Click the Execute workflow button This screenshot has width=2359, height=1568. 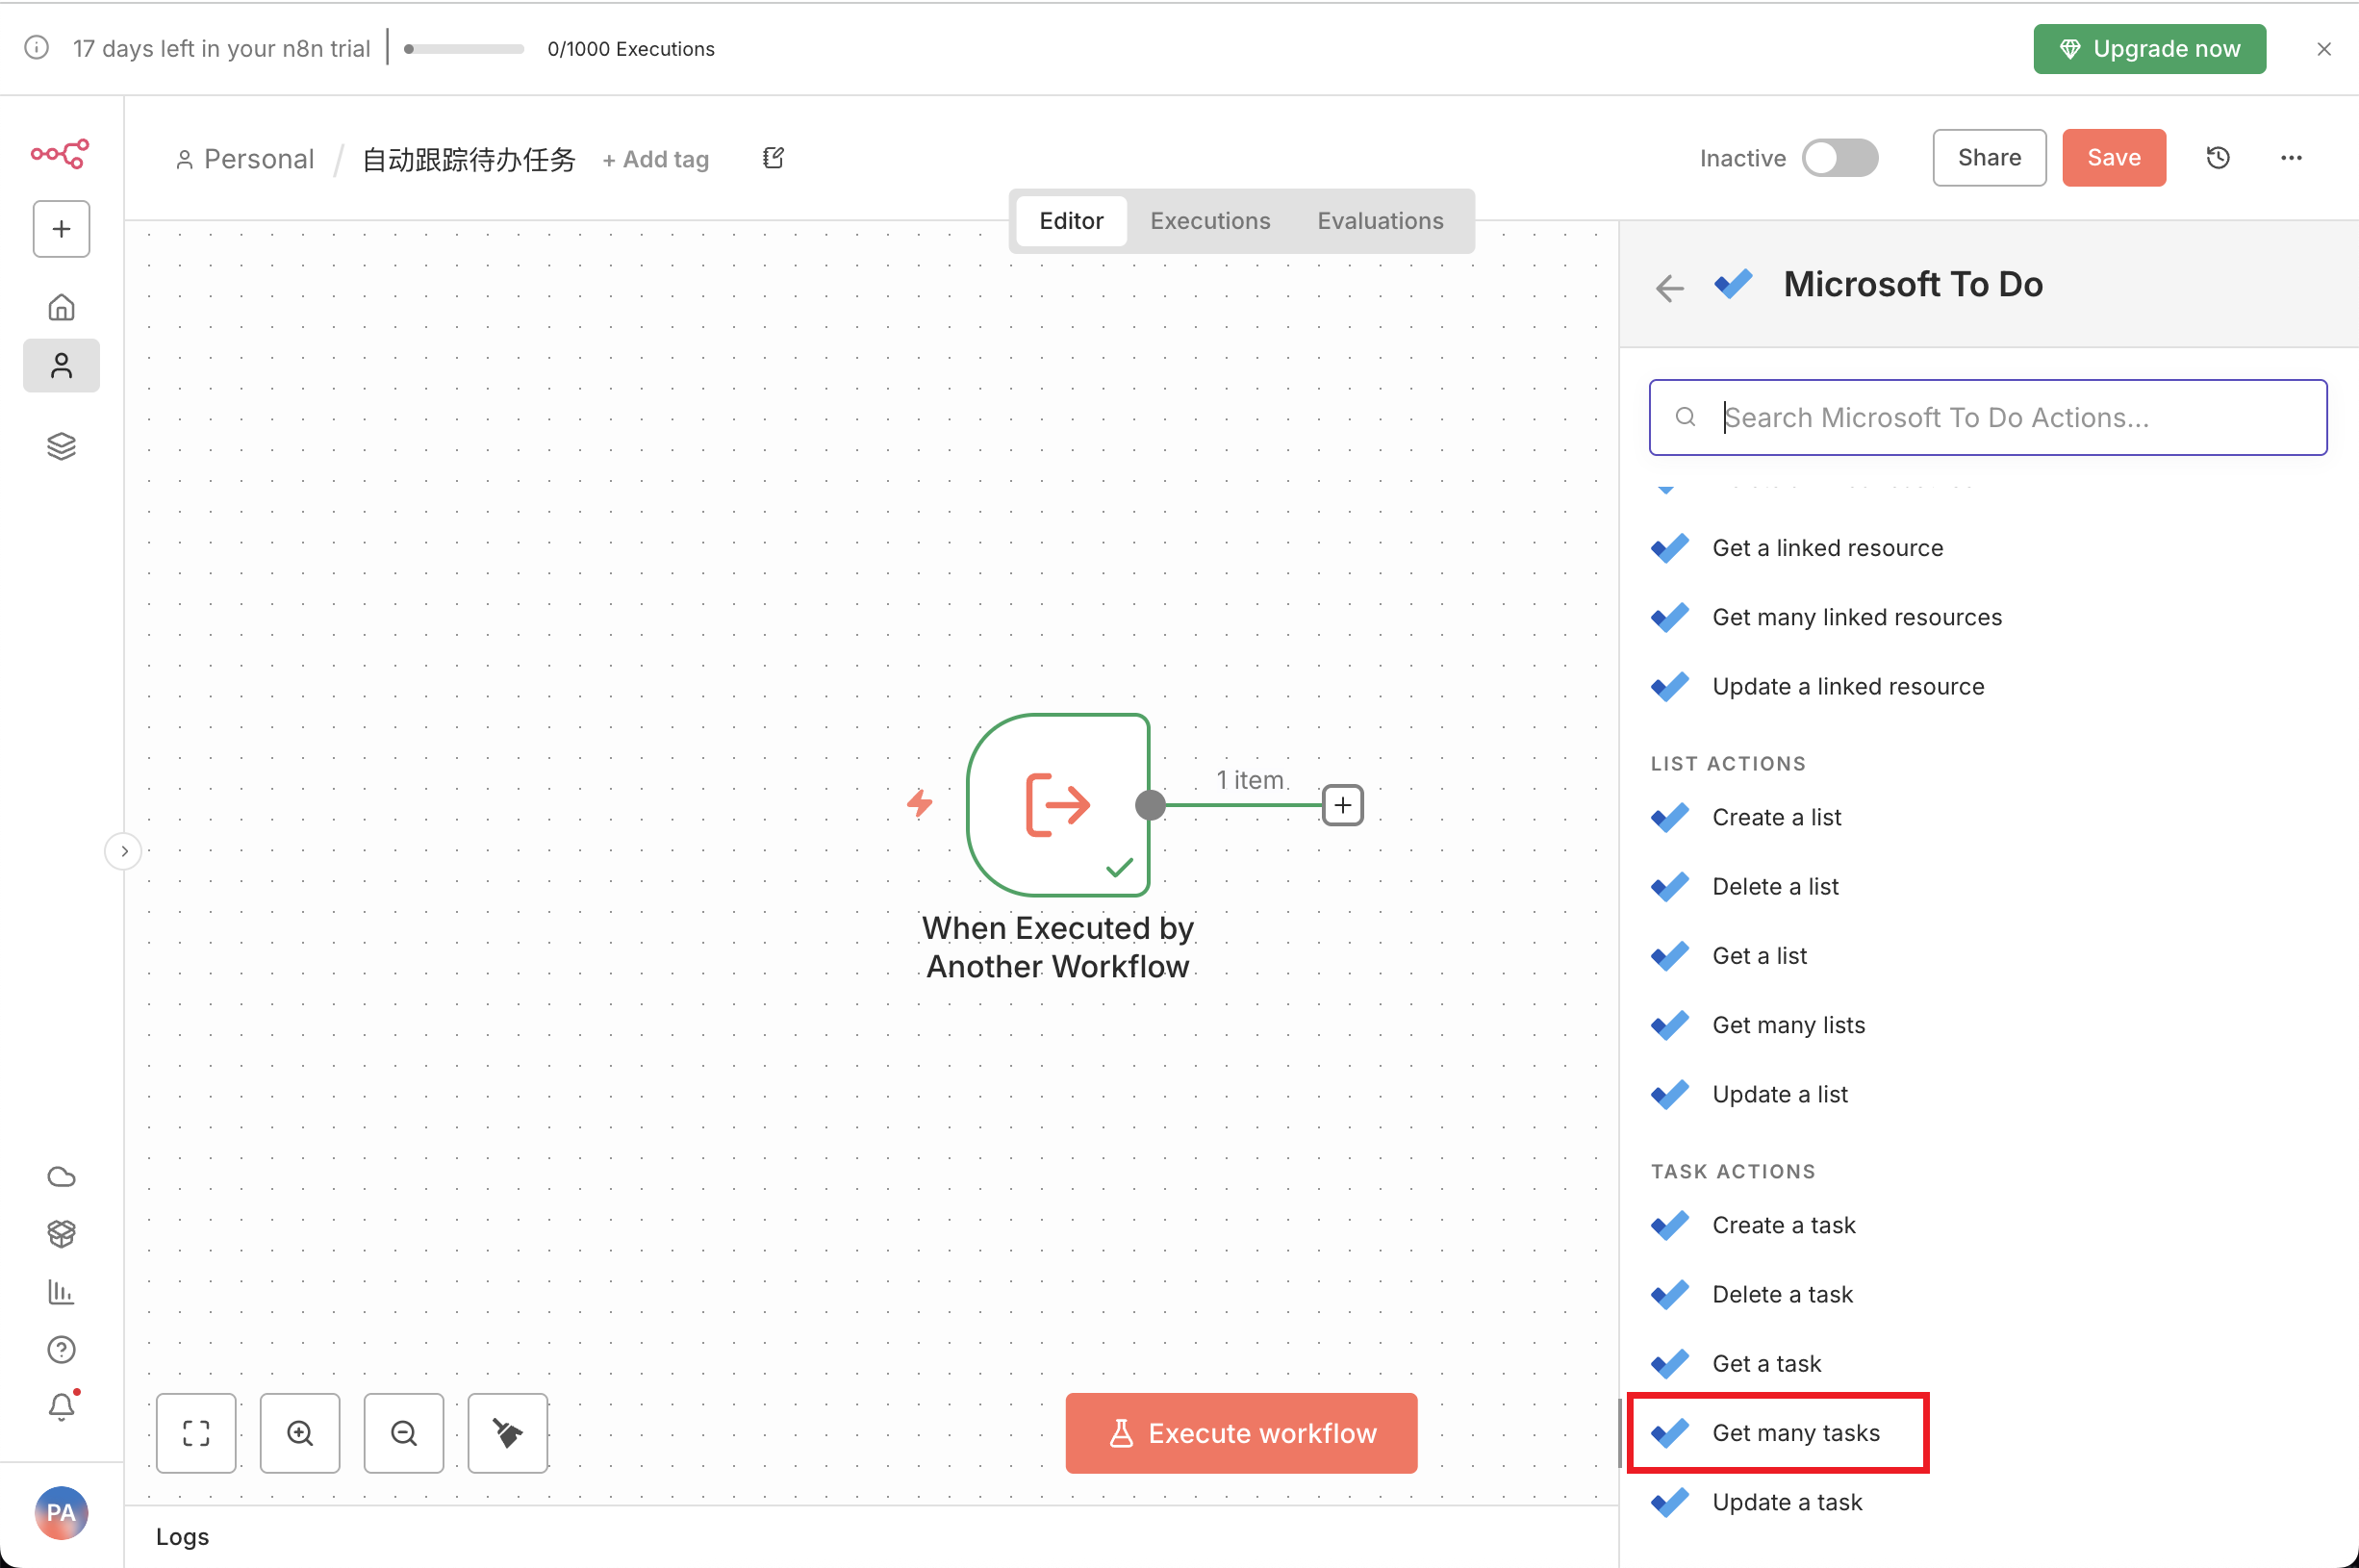click(1240, 1433)
